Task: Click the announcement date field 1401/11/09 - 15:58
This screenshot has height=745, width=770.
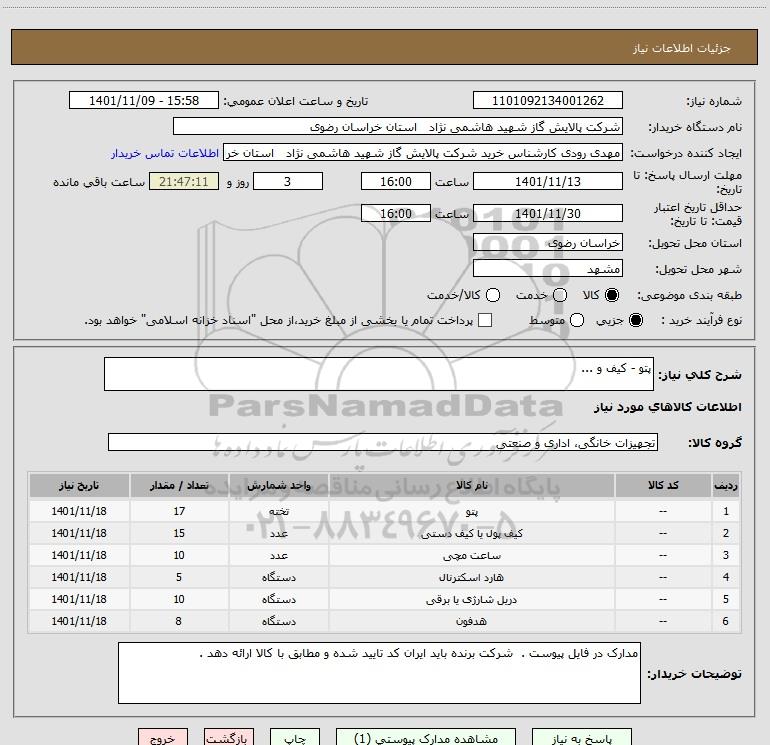Action: (x=144, y=100)
